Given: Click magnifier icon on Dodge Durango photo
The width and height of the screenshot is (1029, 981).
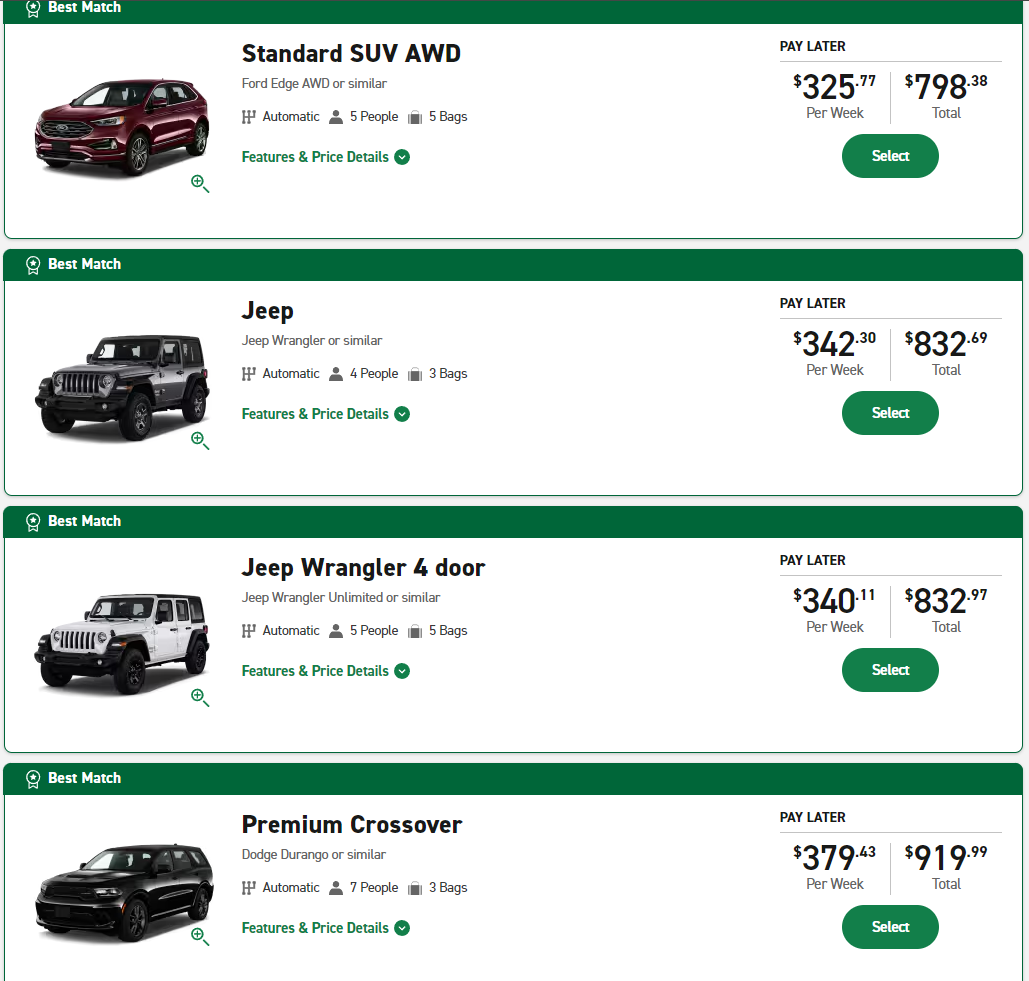Looking at the screenshot, I should pyautogui.click(x=200, y=936).
